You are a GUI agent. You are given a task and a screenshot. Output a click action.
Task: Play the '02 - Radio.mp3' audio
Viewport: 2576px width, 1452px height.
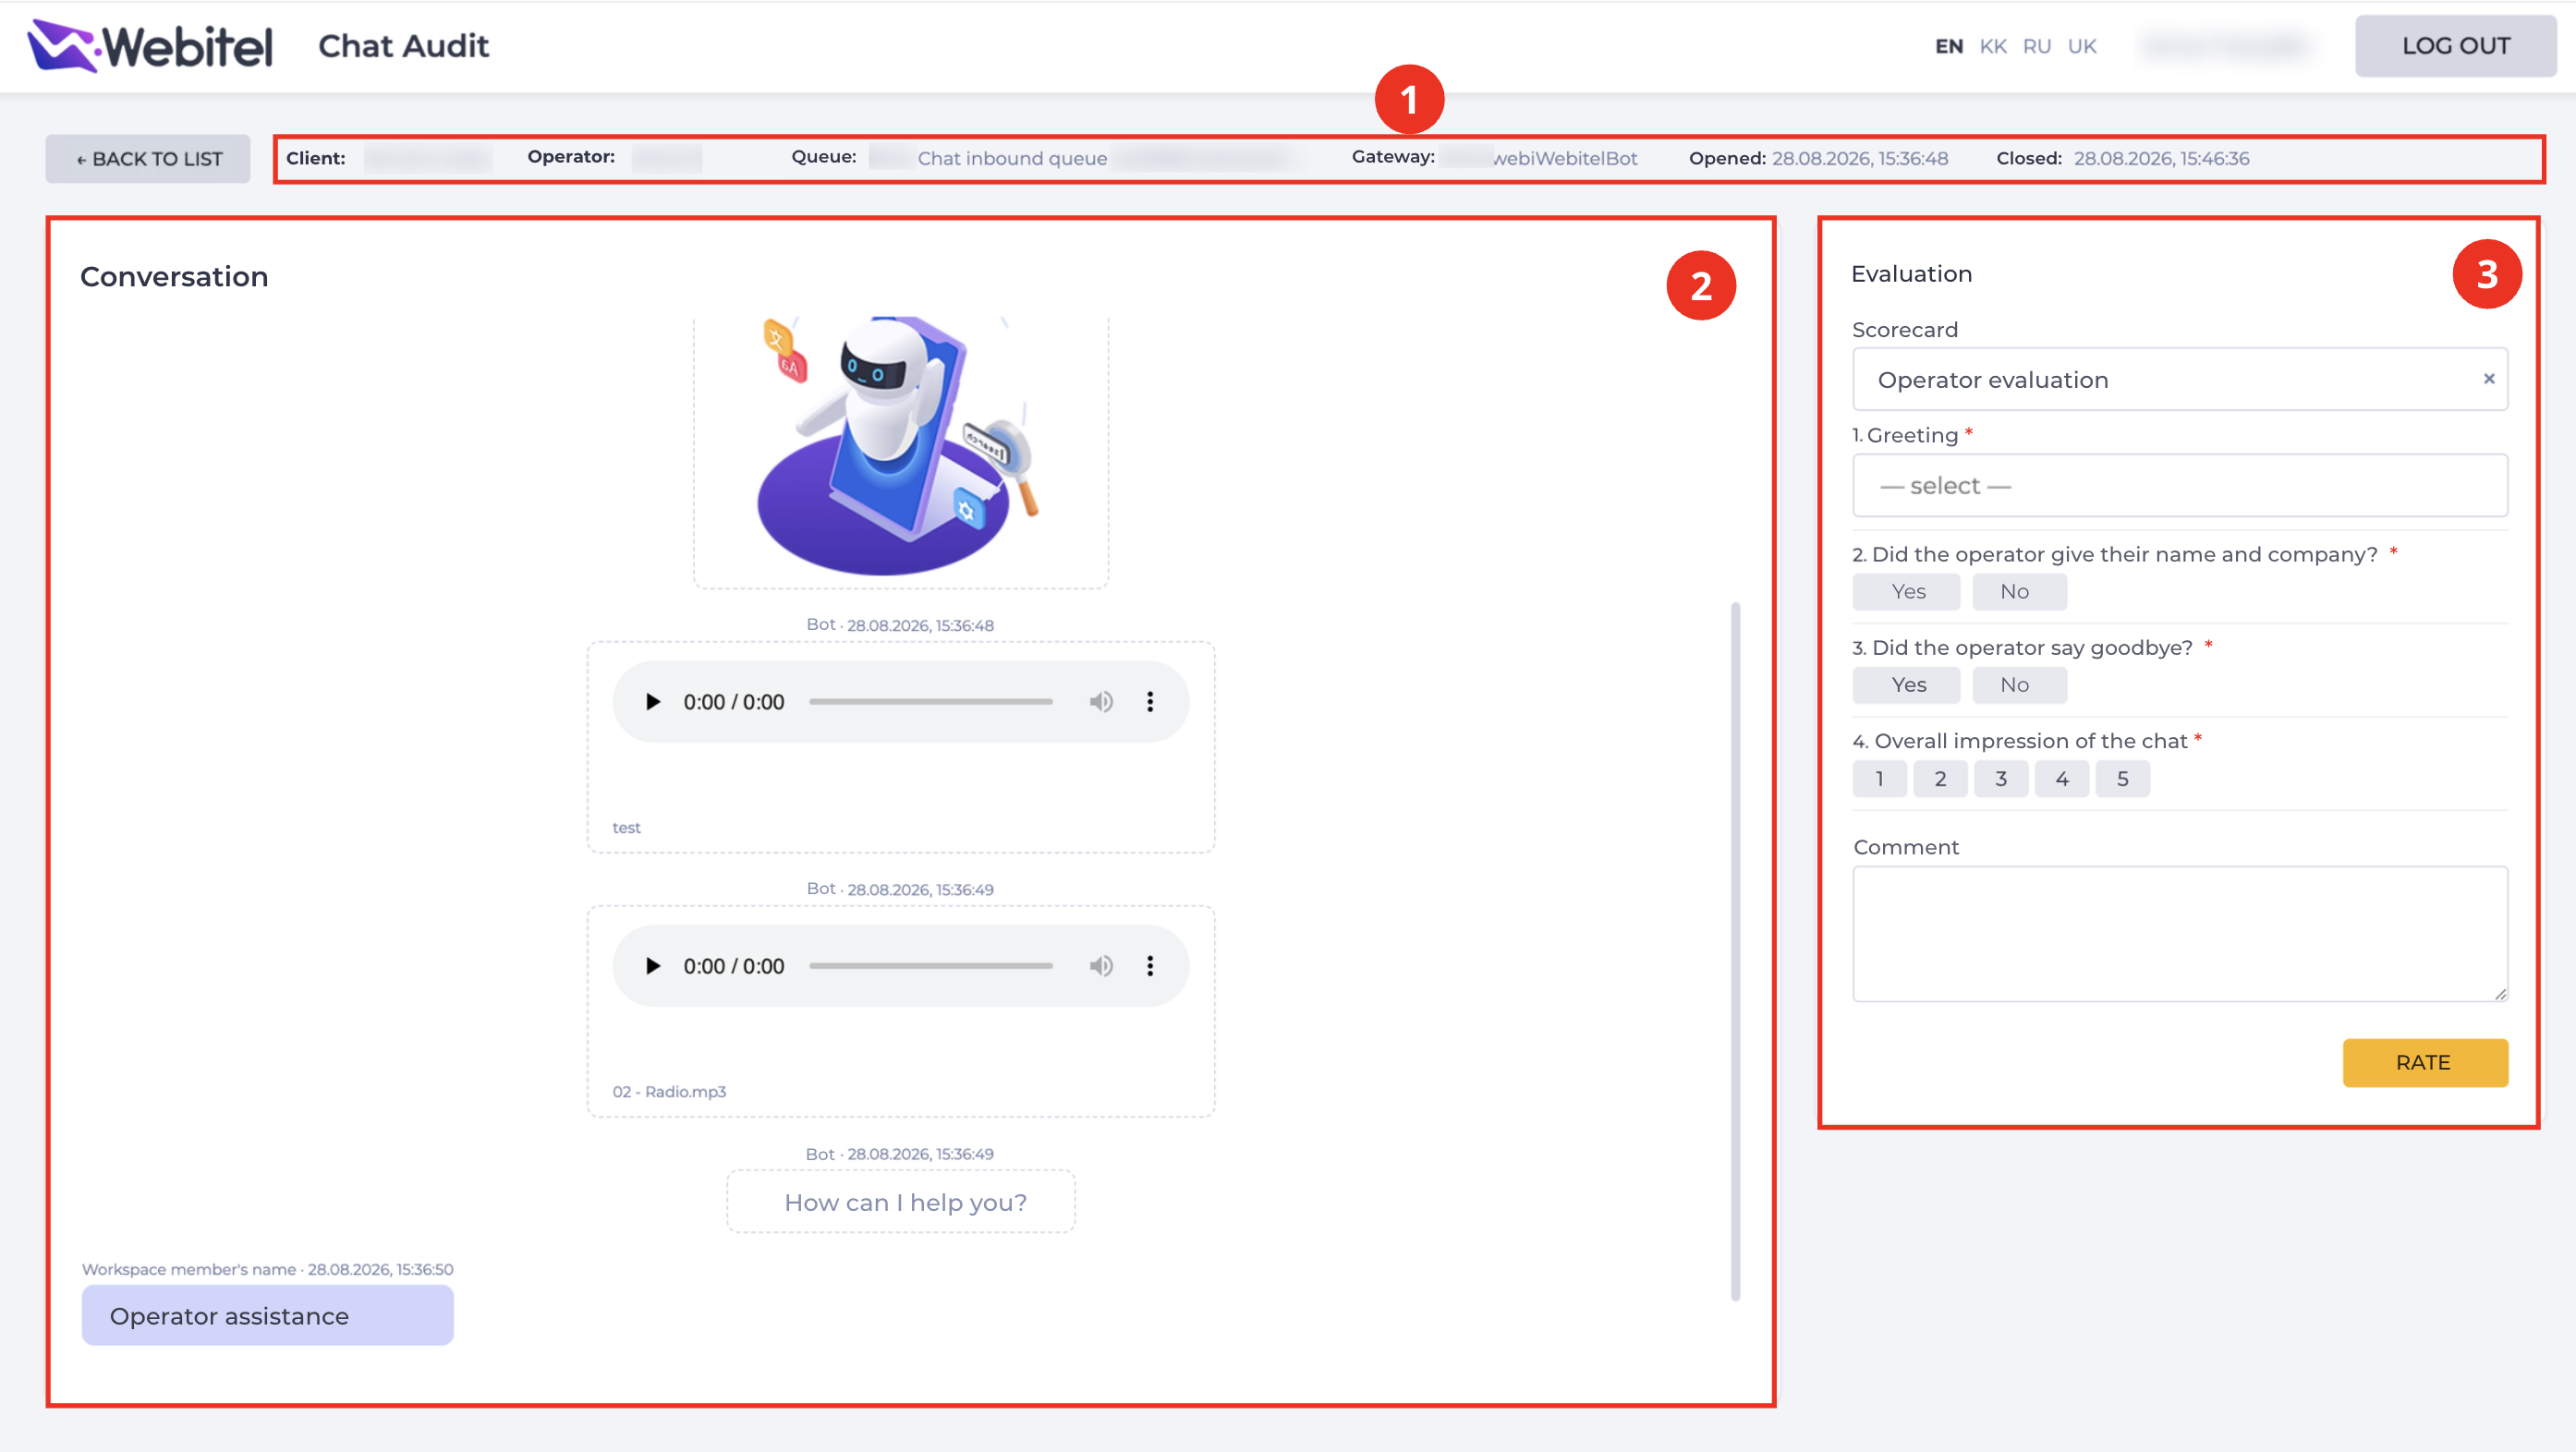tap(652, 966)
